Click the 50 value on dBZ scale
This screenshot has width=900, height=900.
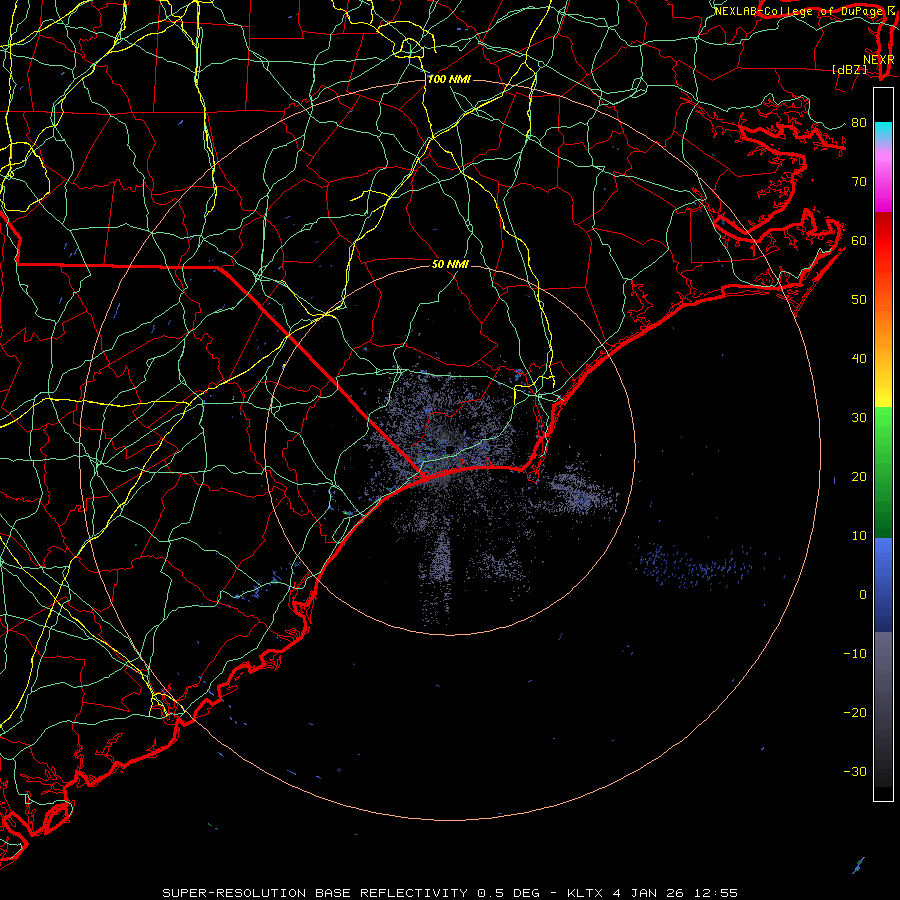(x=859, y=300)
